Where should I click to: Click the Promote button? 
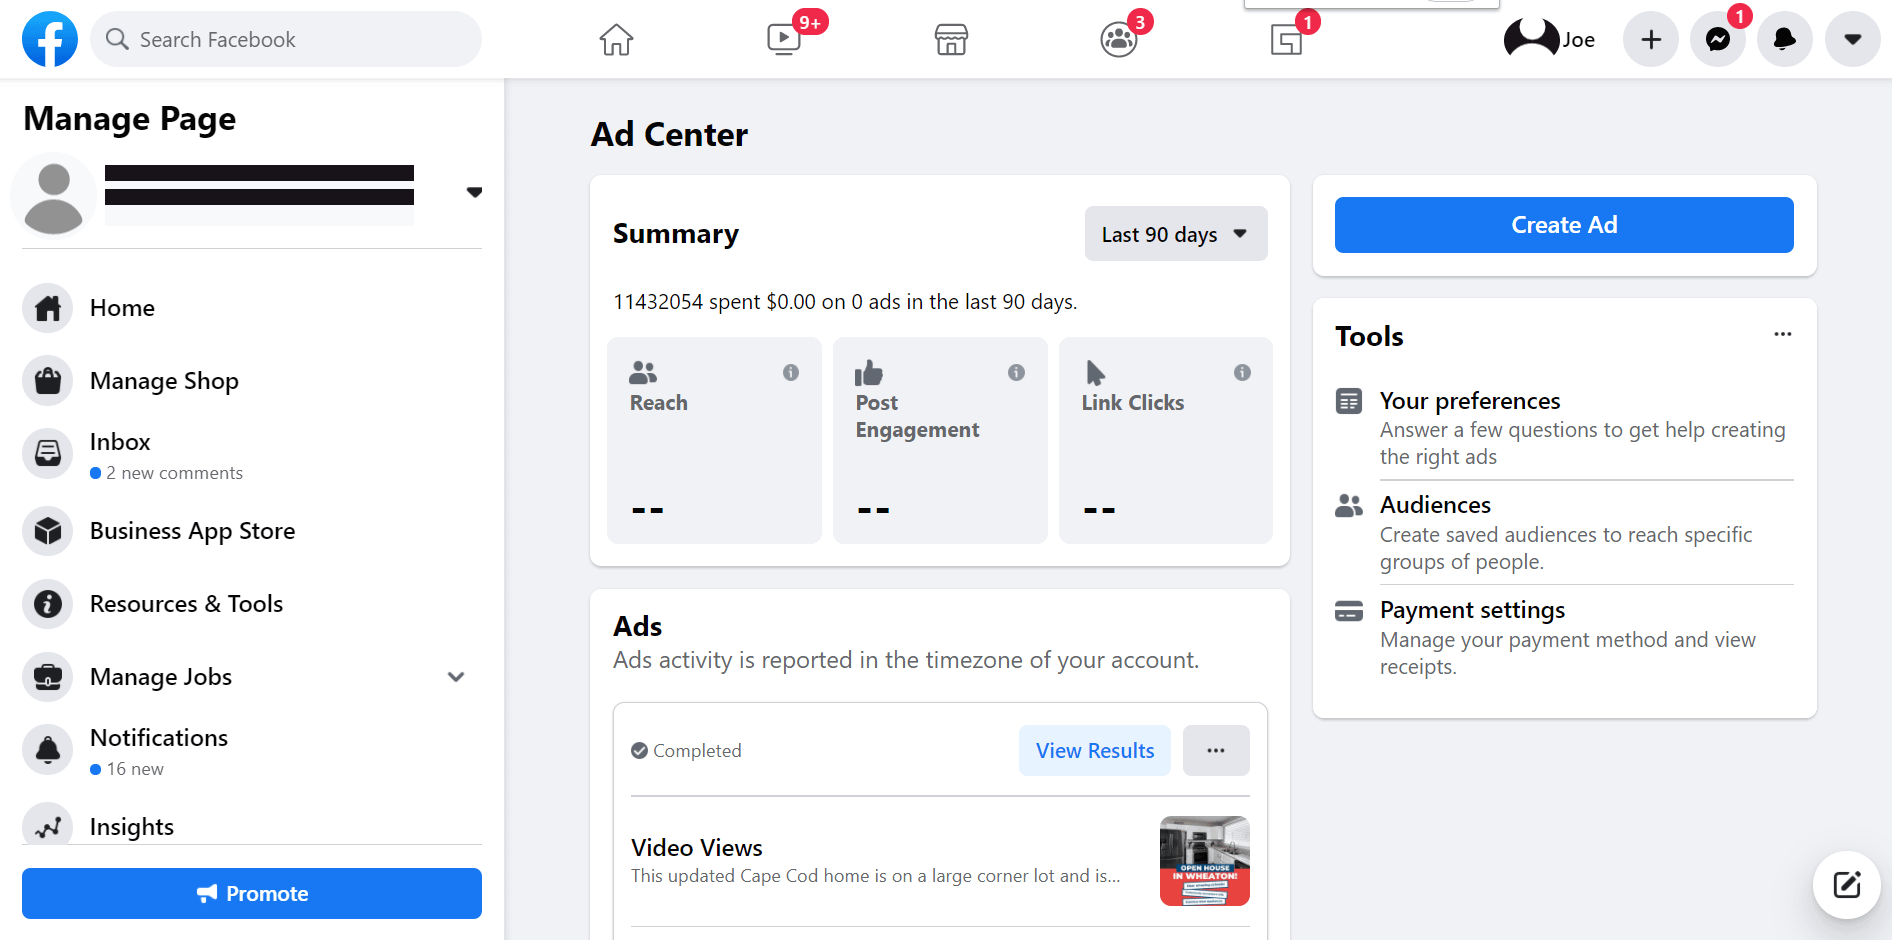(x=251, y=893)
